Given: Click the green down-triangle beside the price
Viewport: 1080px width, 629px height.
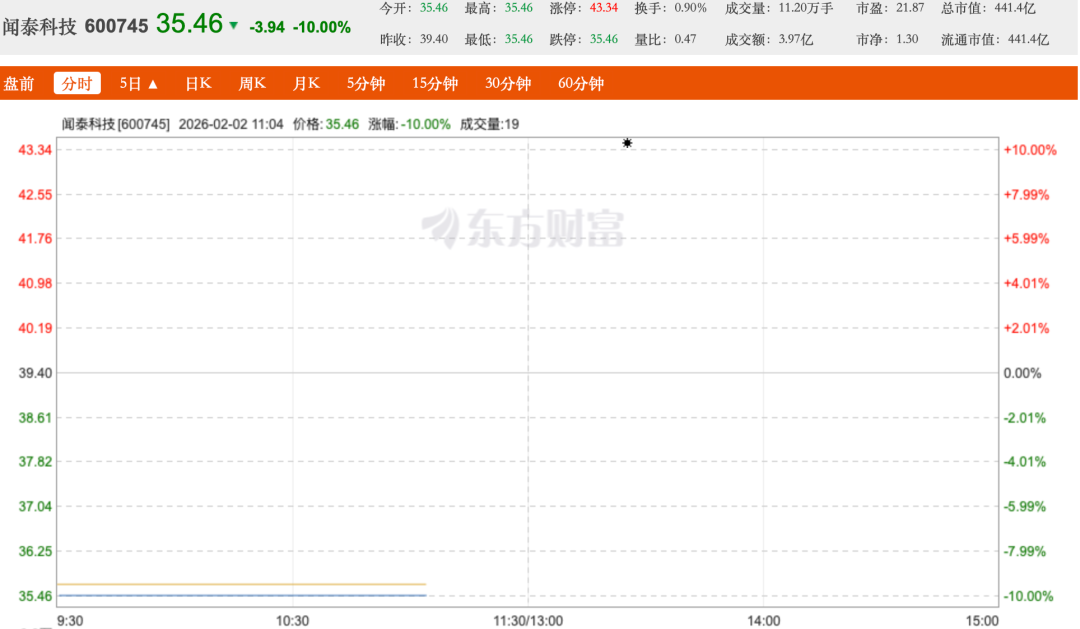Looking at the screenshot, I should coord(233,25).
